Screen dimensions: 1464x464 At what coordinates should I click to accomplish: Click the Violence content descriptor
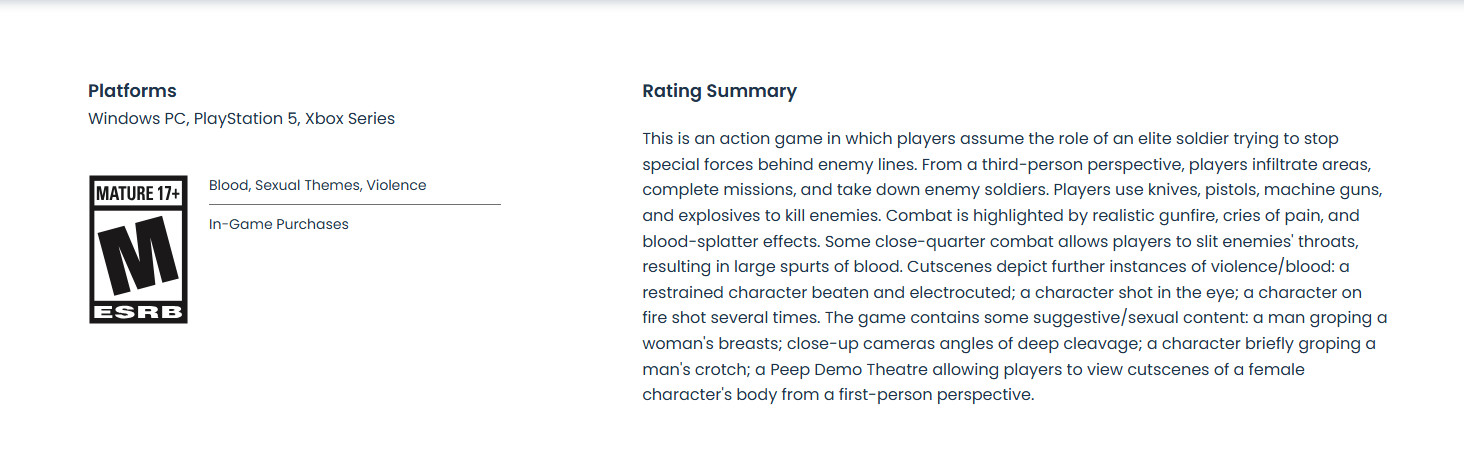click(x=396, y=185)
